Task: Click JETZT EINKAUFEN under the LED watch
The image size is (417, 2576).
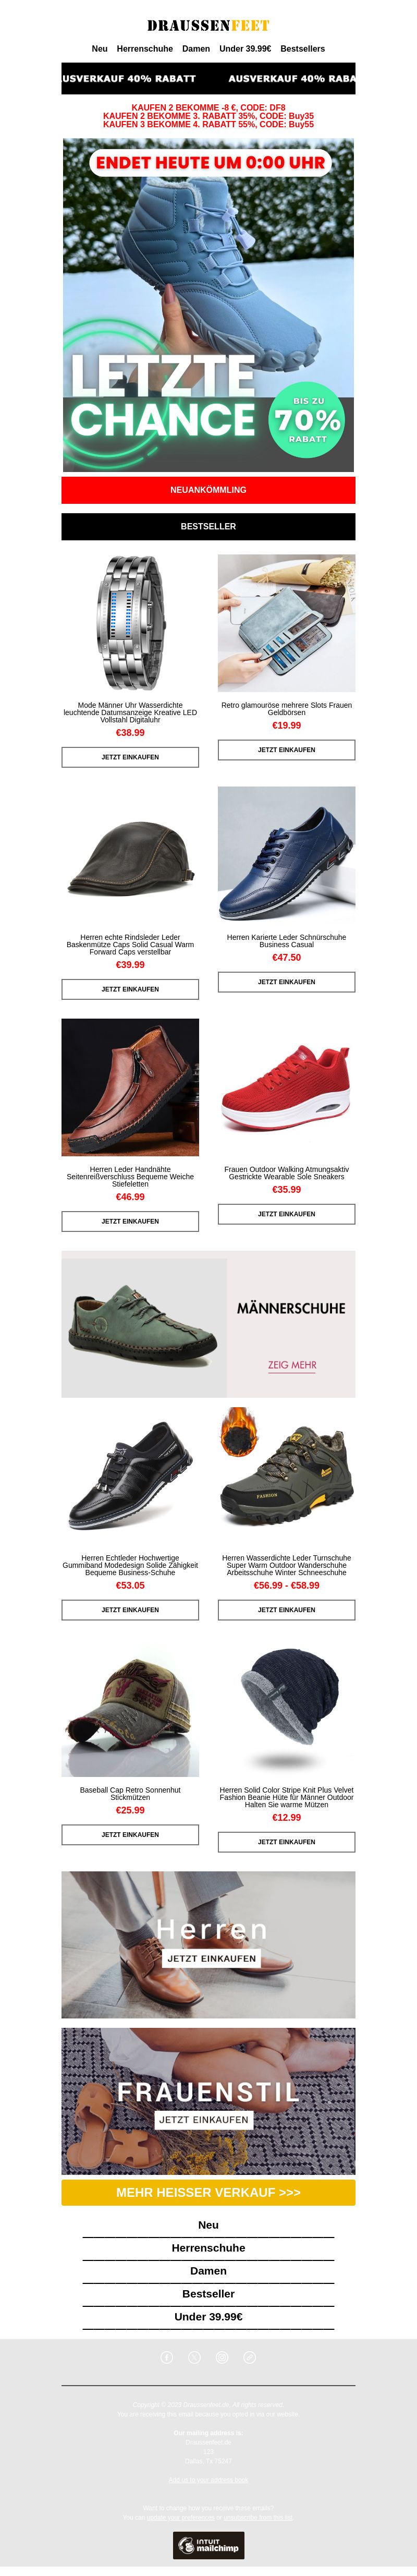Action: [x=130, y=757]
